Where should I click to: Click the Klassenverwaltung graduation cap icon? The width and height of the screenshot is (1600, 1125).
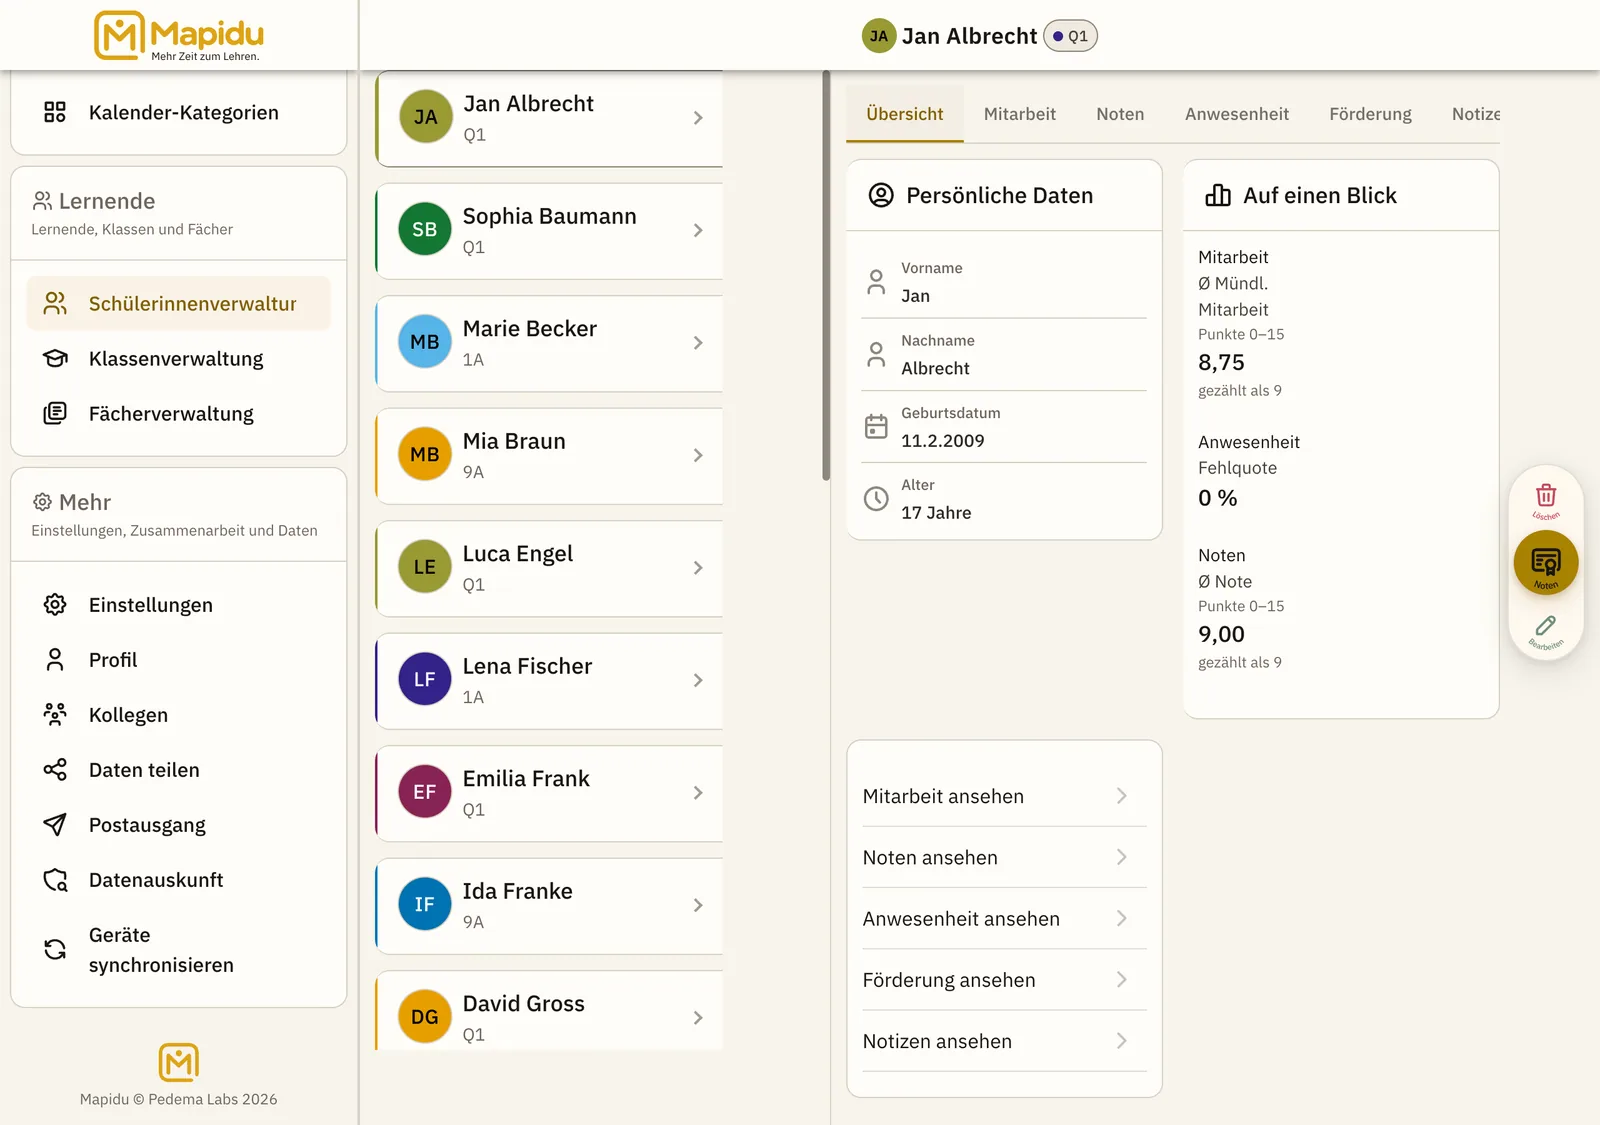[55, 358]
